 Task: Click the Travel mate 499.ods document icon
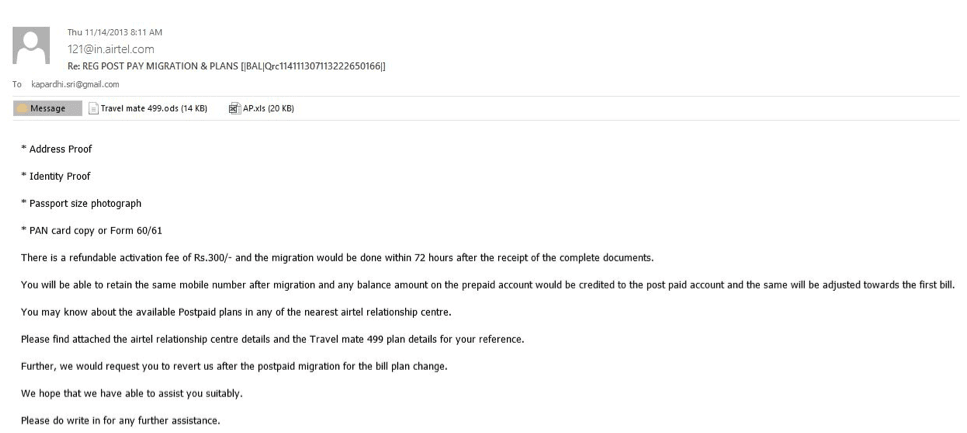[93, 109]
